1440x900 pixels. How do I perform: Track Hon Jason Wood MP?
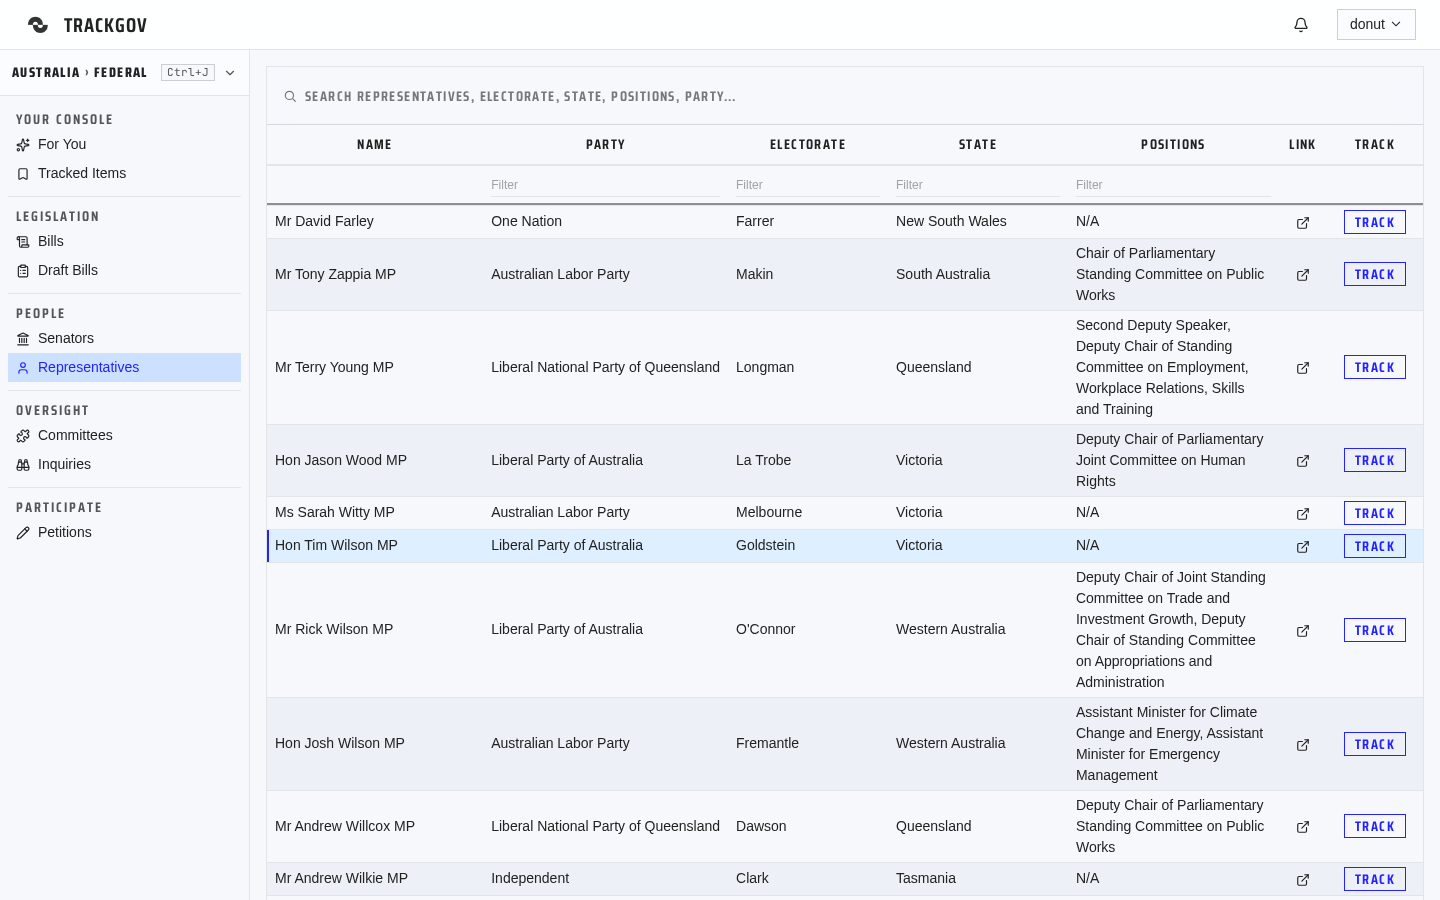click(1375, 460)
